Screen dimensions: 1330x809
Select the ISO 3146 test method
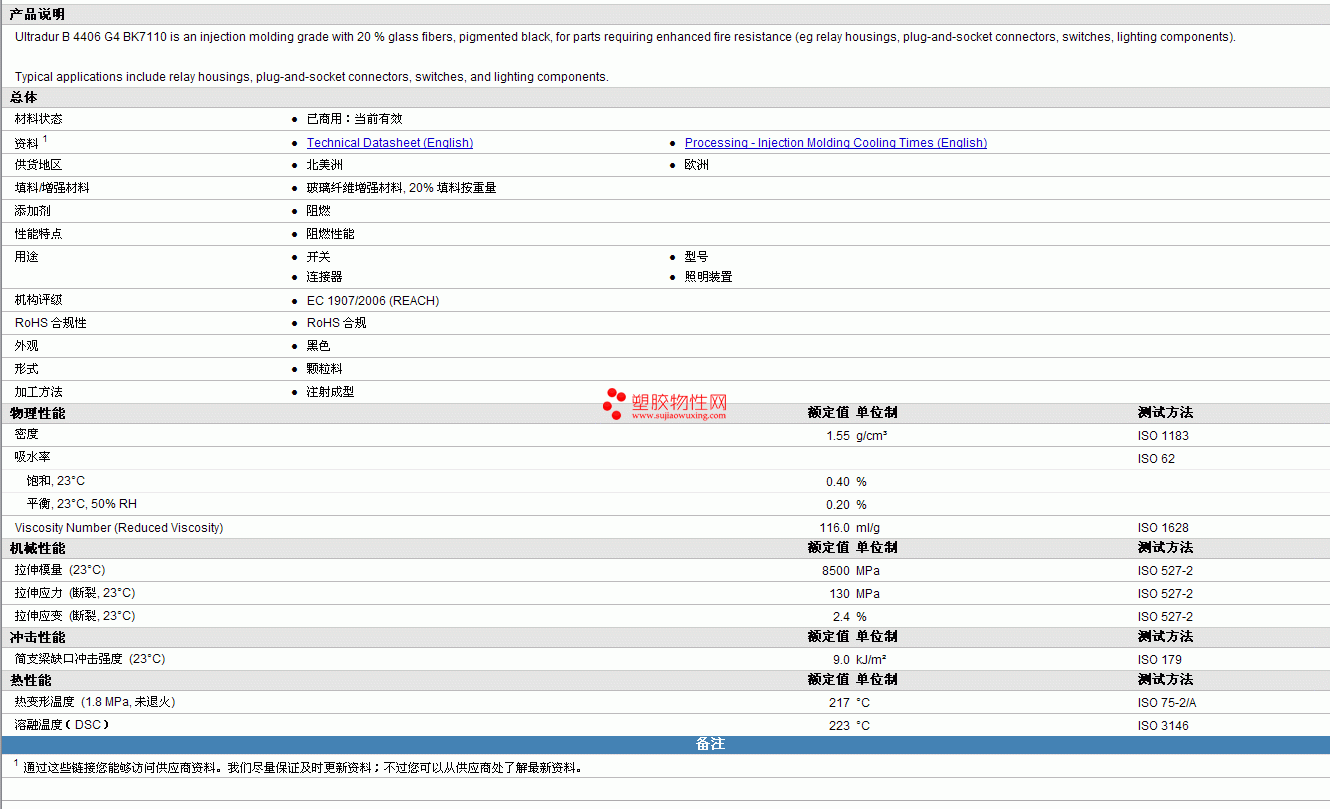tap(1163, 726)
